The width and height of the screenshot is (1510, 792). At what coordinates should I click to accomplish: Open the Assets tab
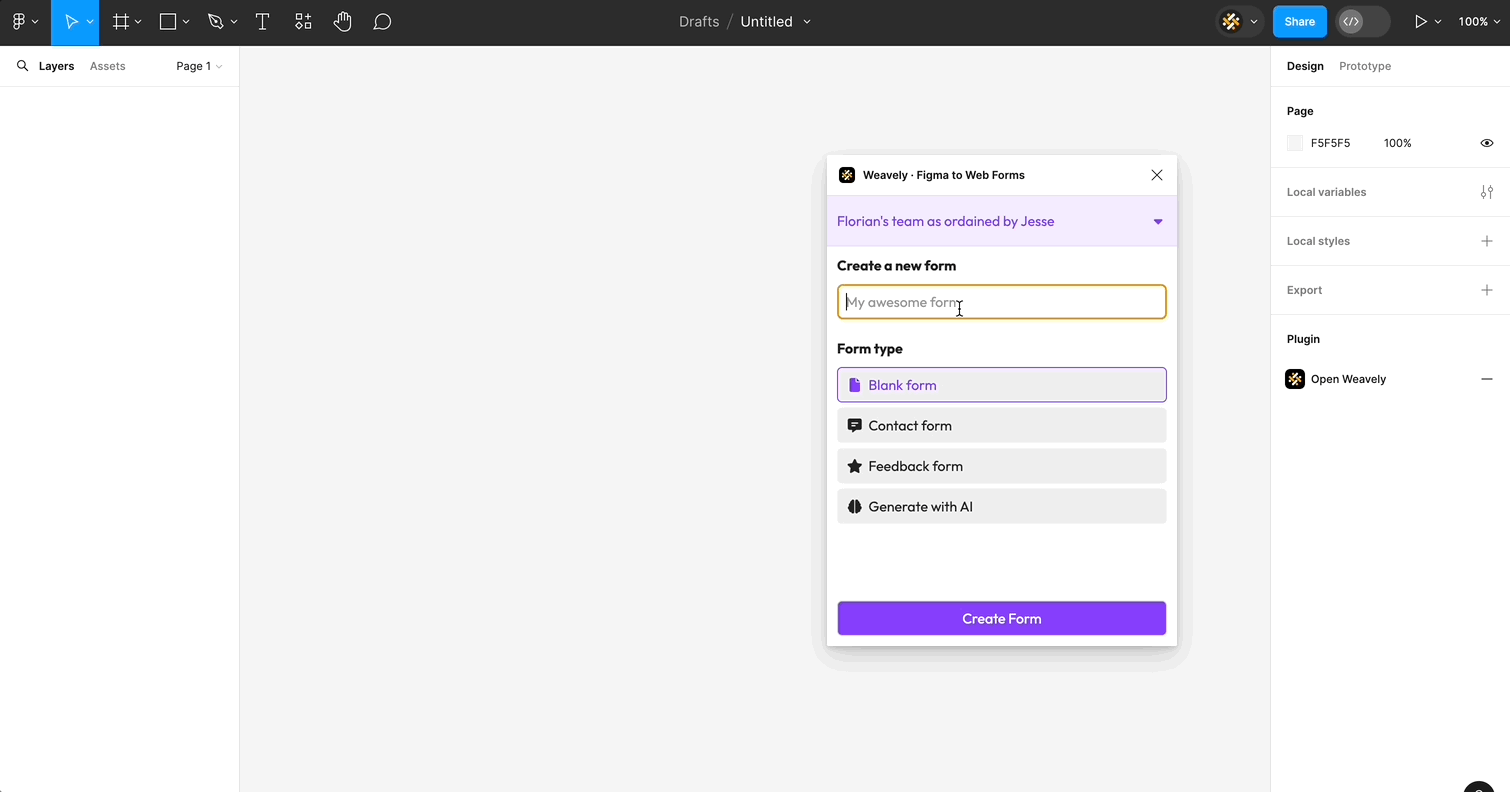pyautogui.click(x=107, y=66)
